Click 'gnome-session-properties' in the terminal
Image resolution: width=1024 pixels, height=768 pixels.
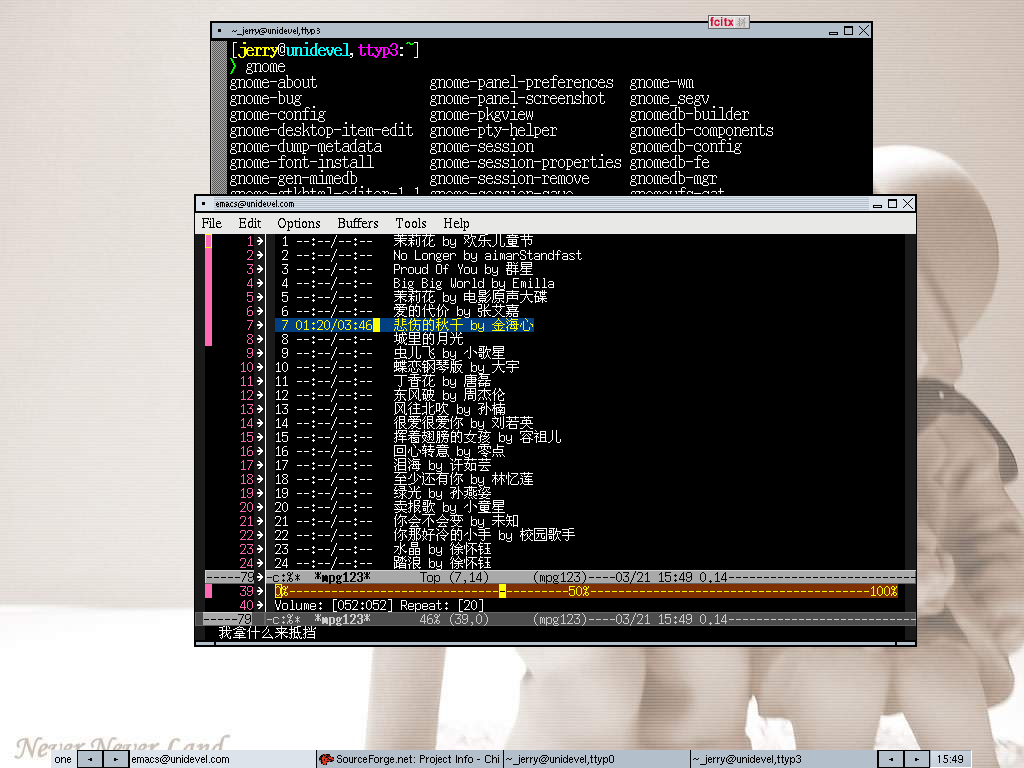525,163
